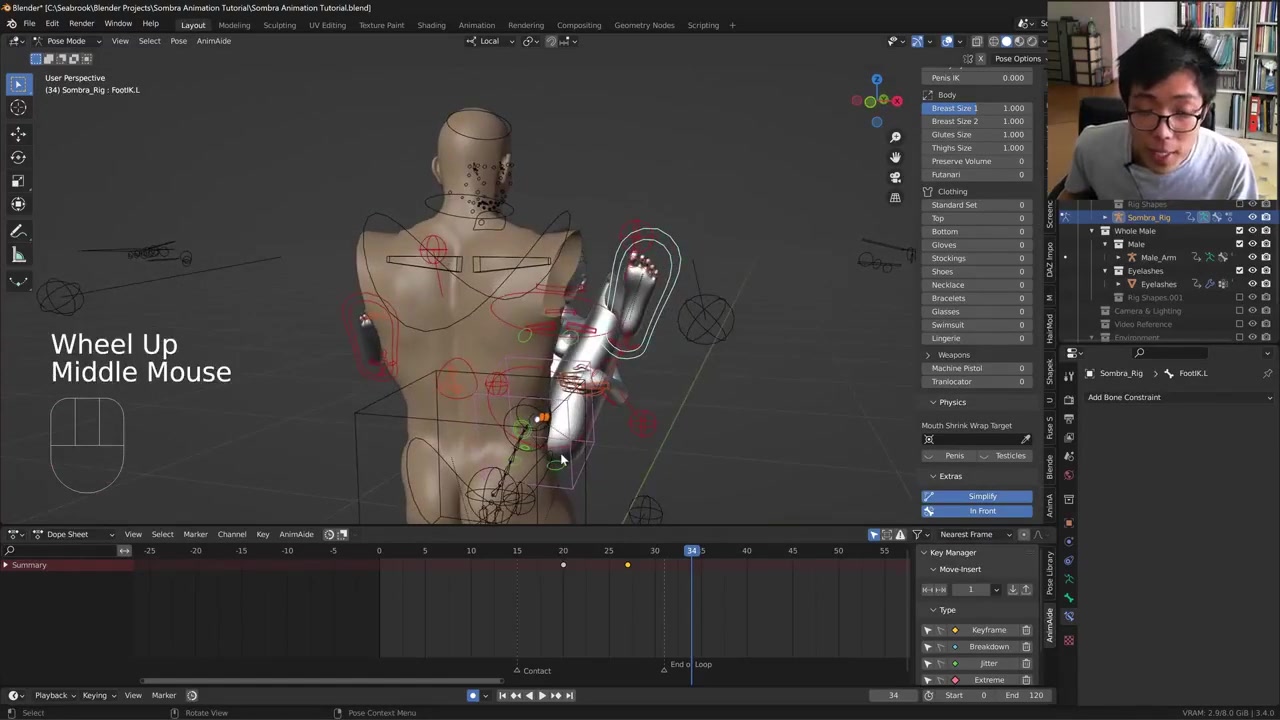Click the End frame field
The image size is (1280, 720).
(1024, 696)
